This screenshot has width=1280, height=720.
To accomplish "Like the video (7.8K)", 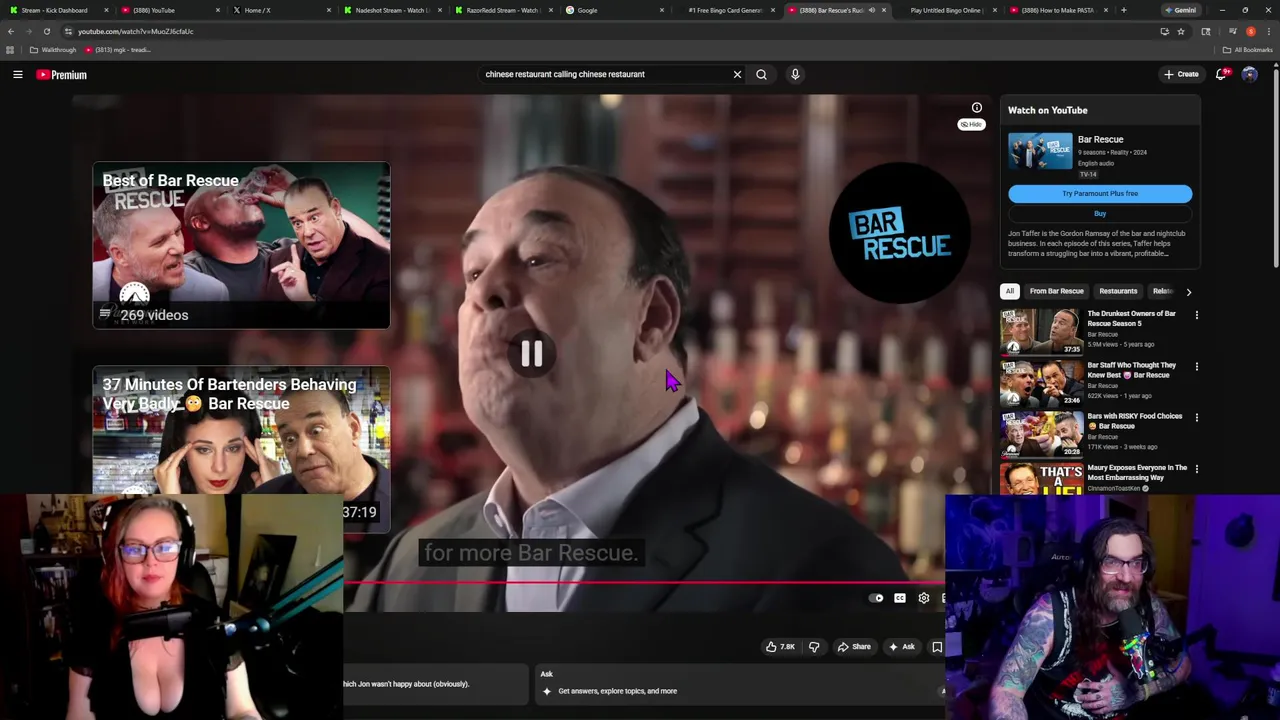I will [780, 647].
